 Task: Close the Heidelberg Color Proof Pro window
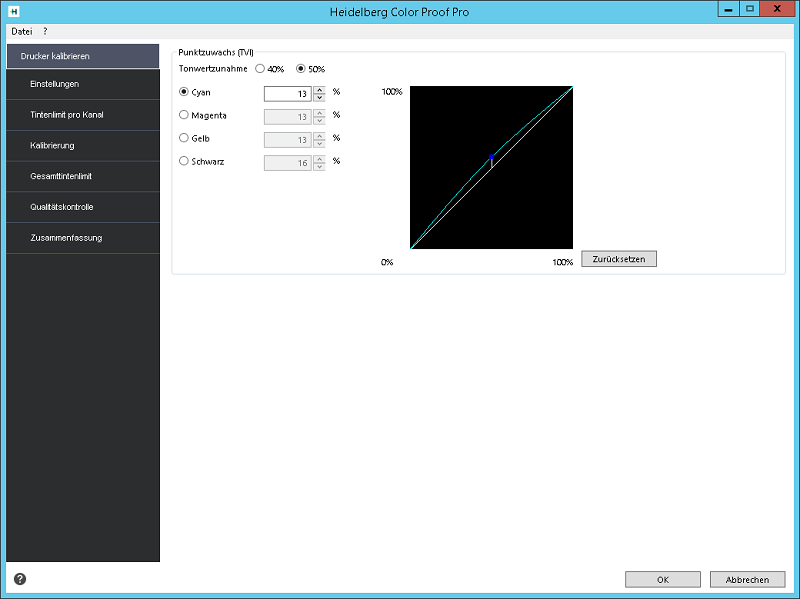tap(777, 9)
